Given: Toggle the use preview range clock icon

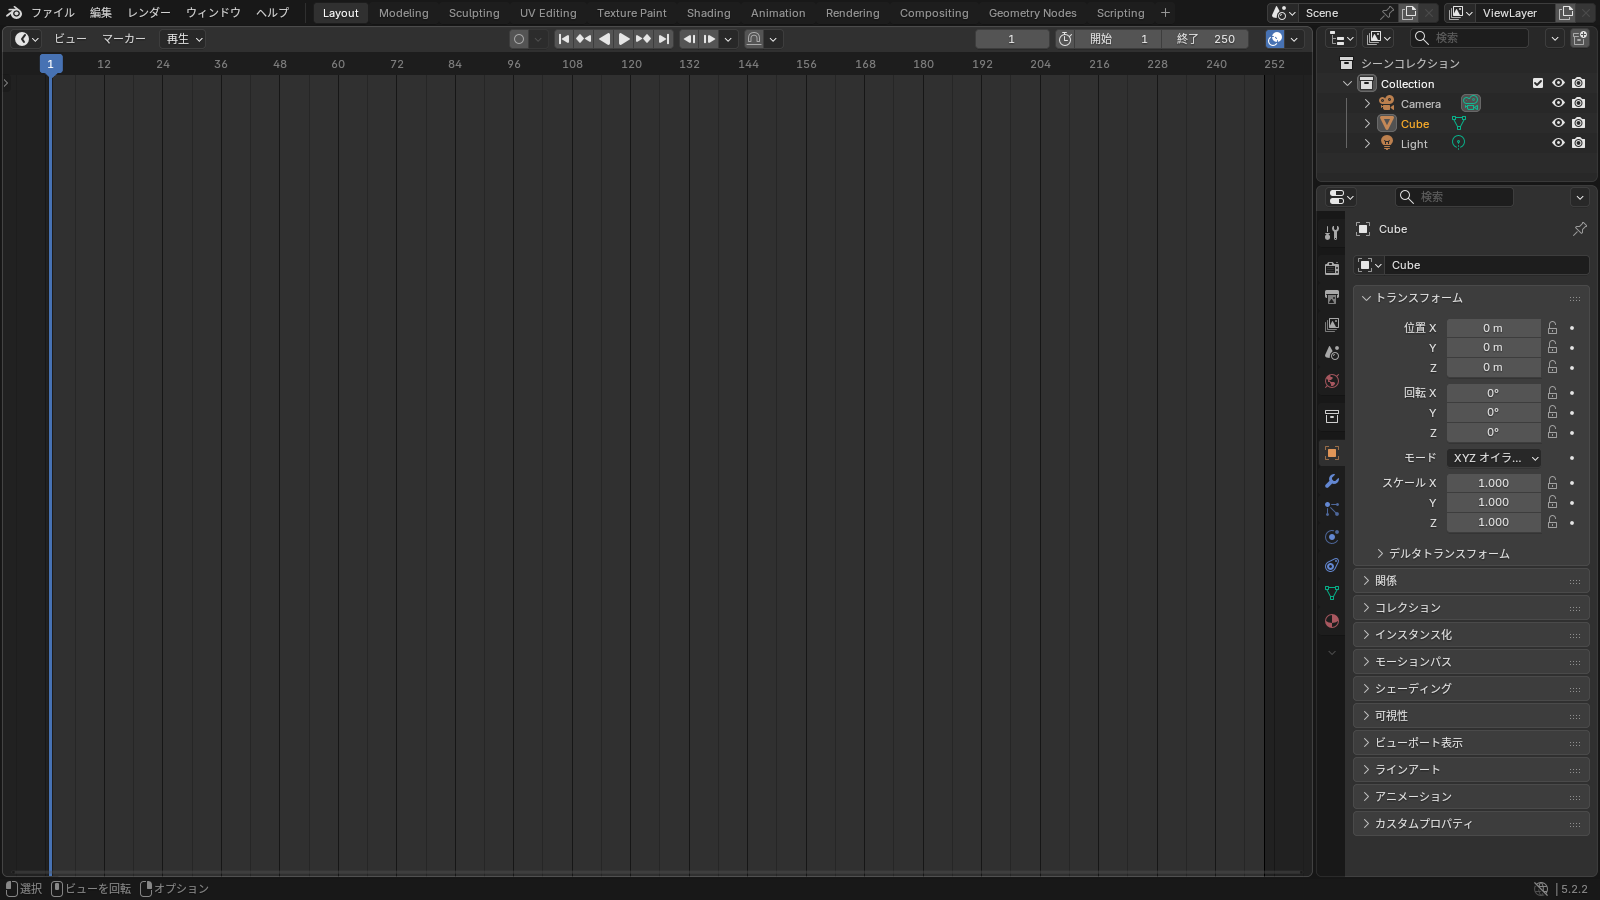Looking at the screenshot, I should (x=1066, y=39).
